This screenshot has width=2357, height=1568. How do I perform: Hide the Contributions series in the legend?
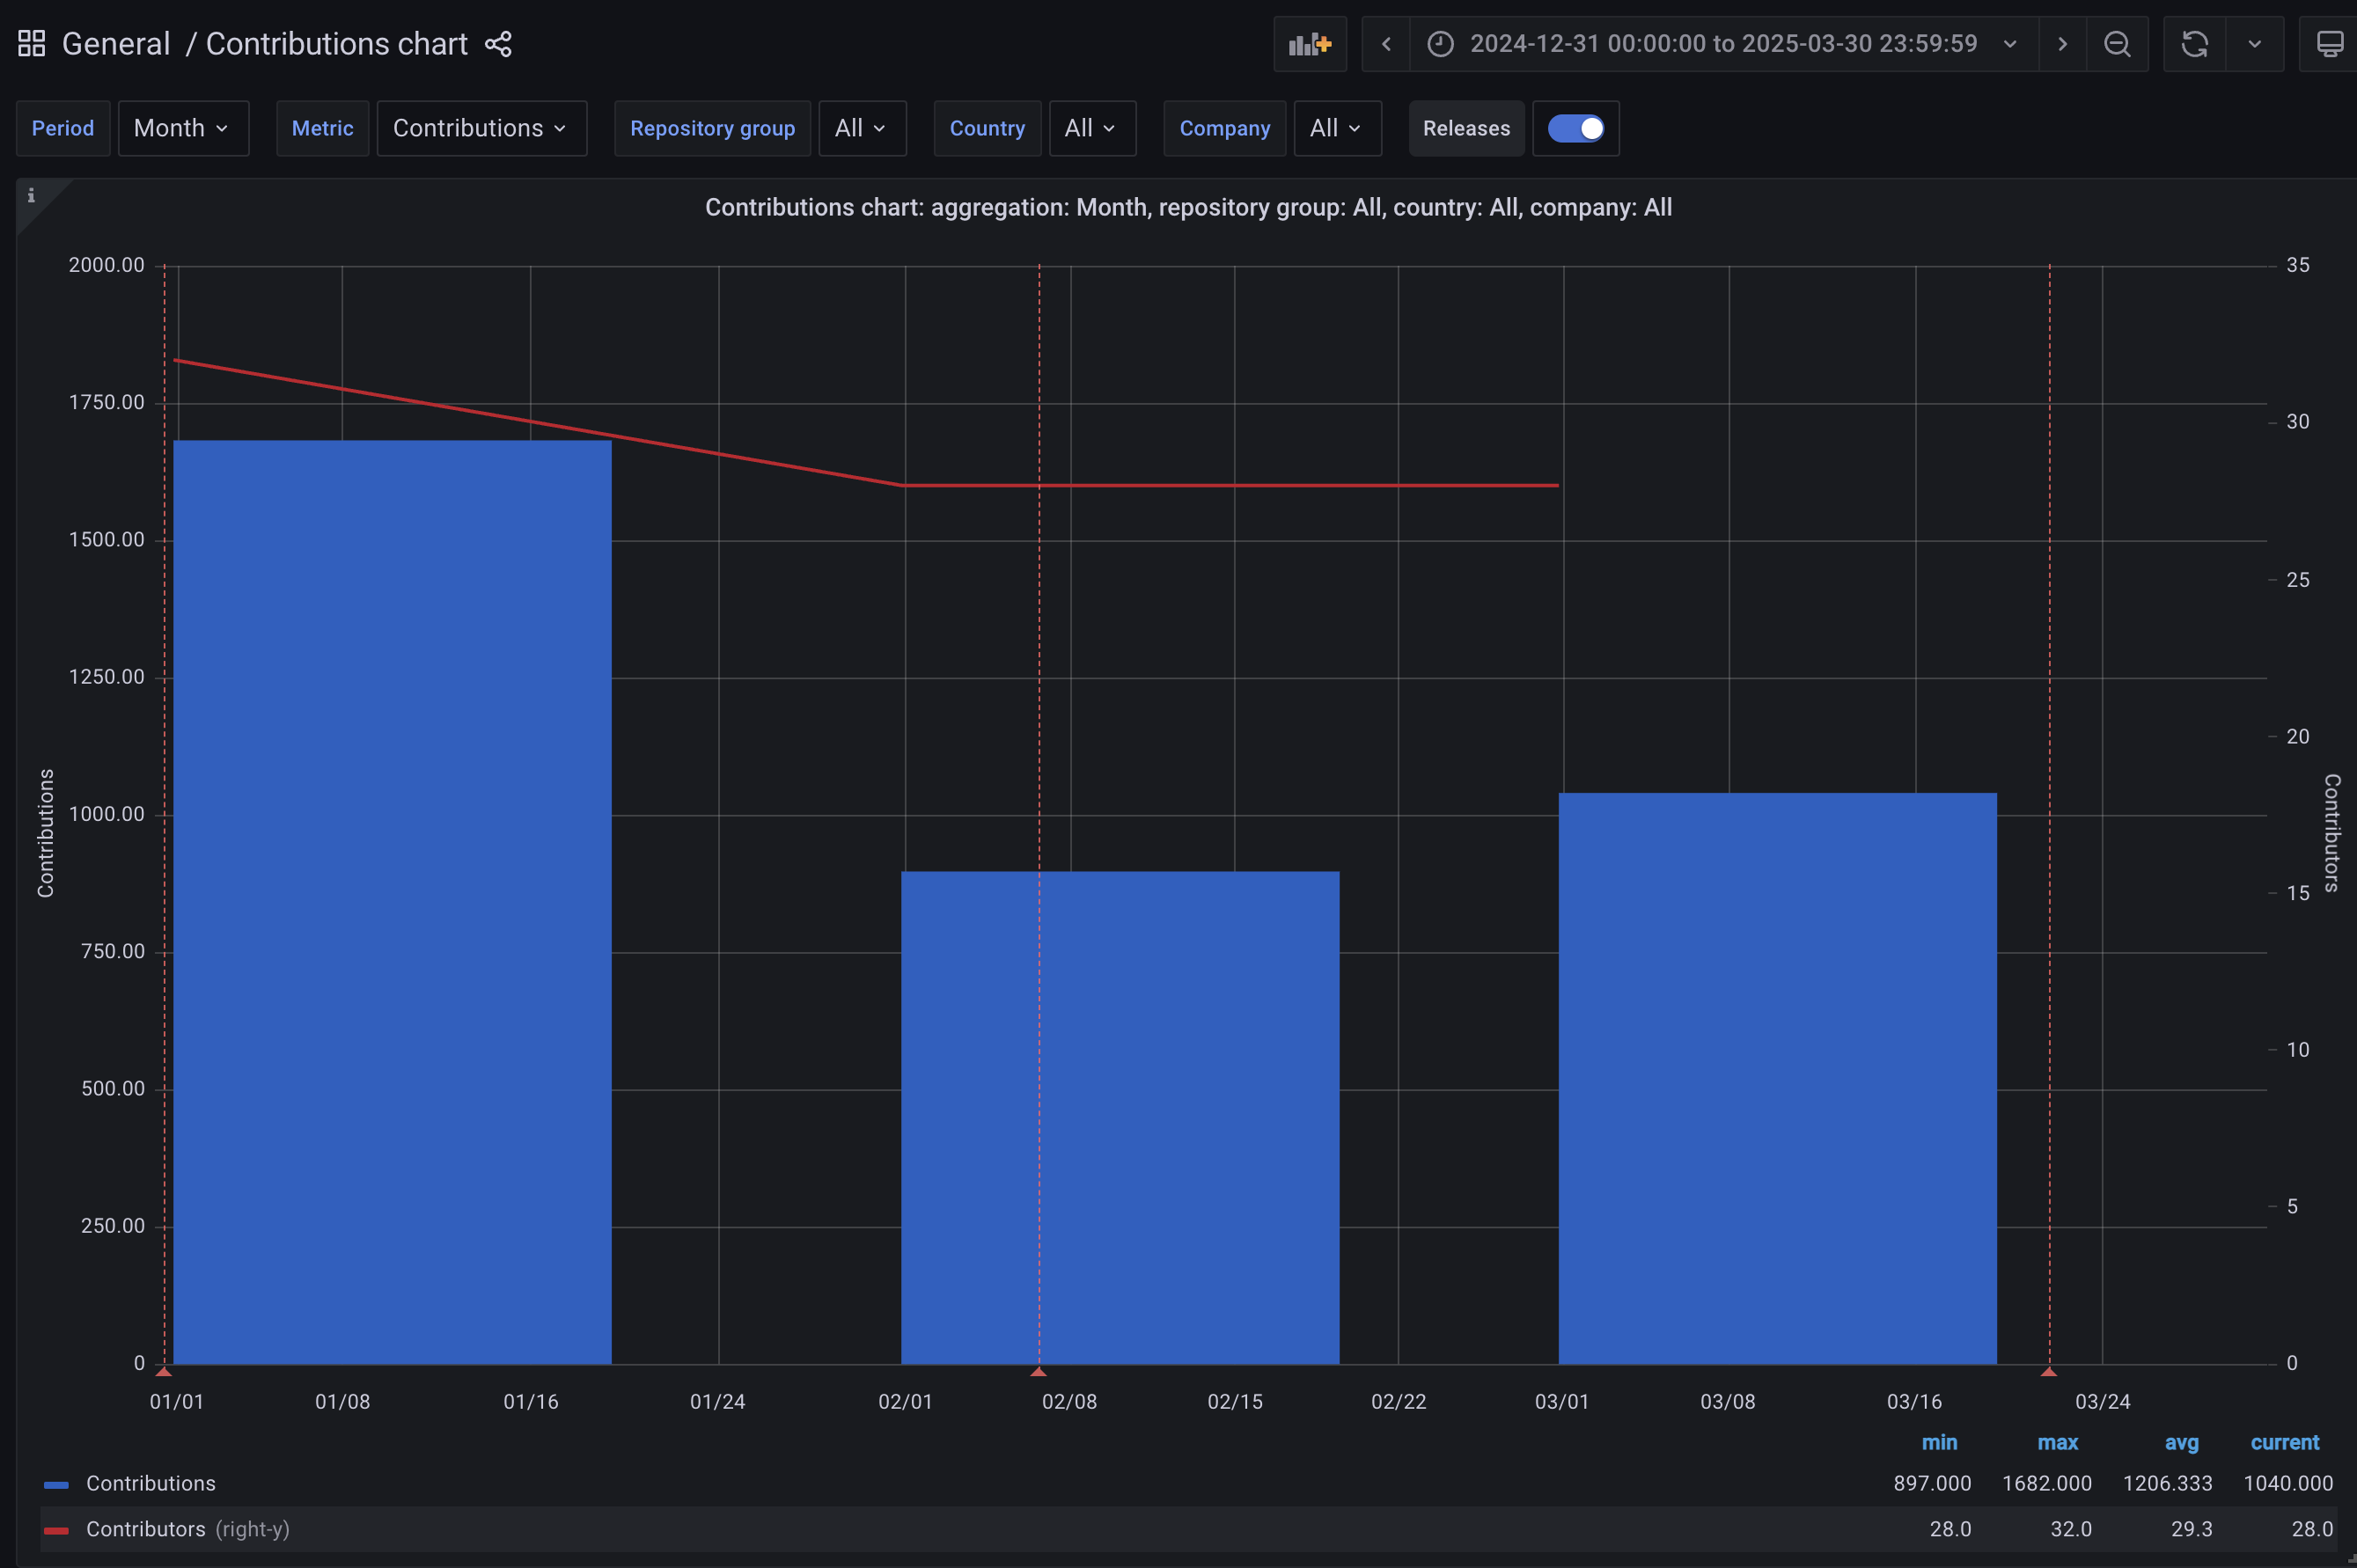pyautogui.click(x=151, y=1483)
